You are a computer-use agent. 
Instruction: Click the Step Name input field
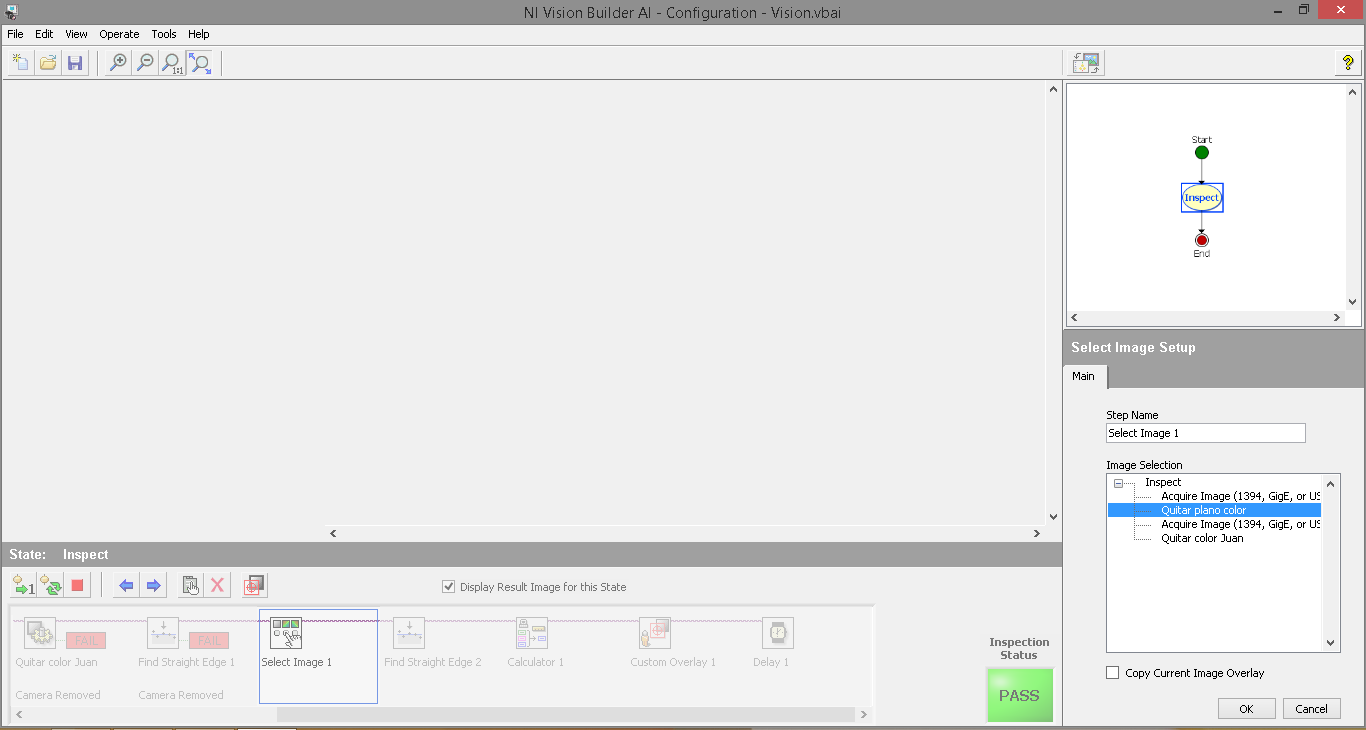[x=1205, y=433]
